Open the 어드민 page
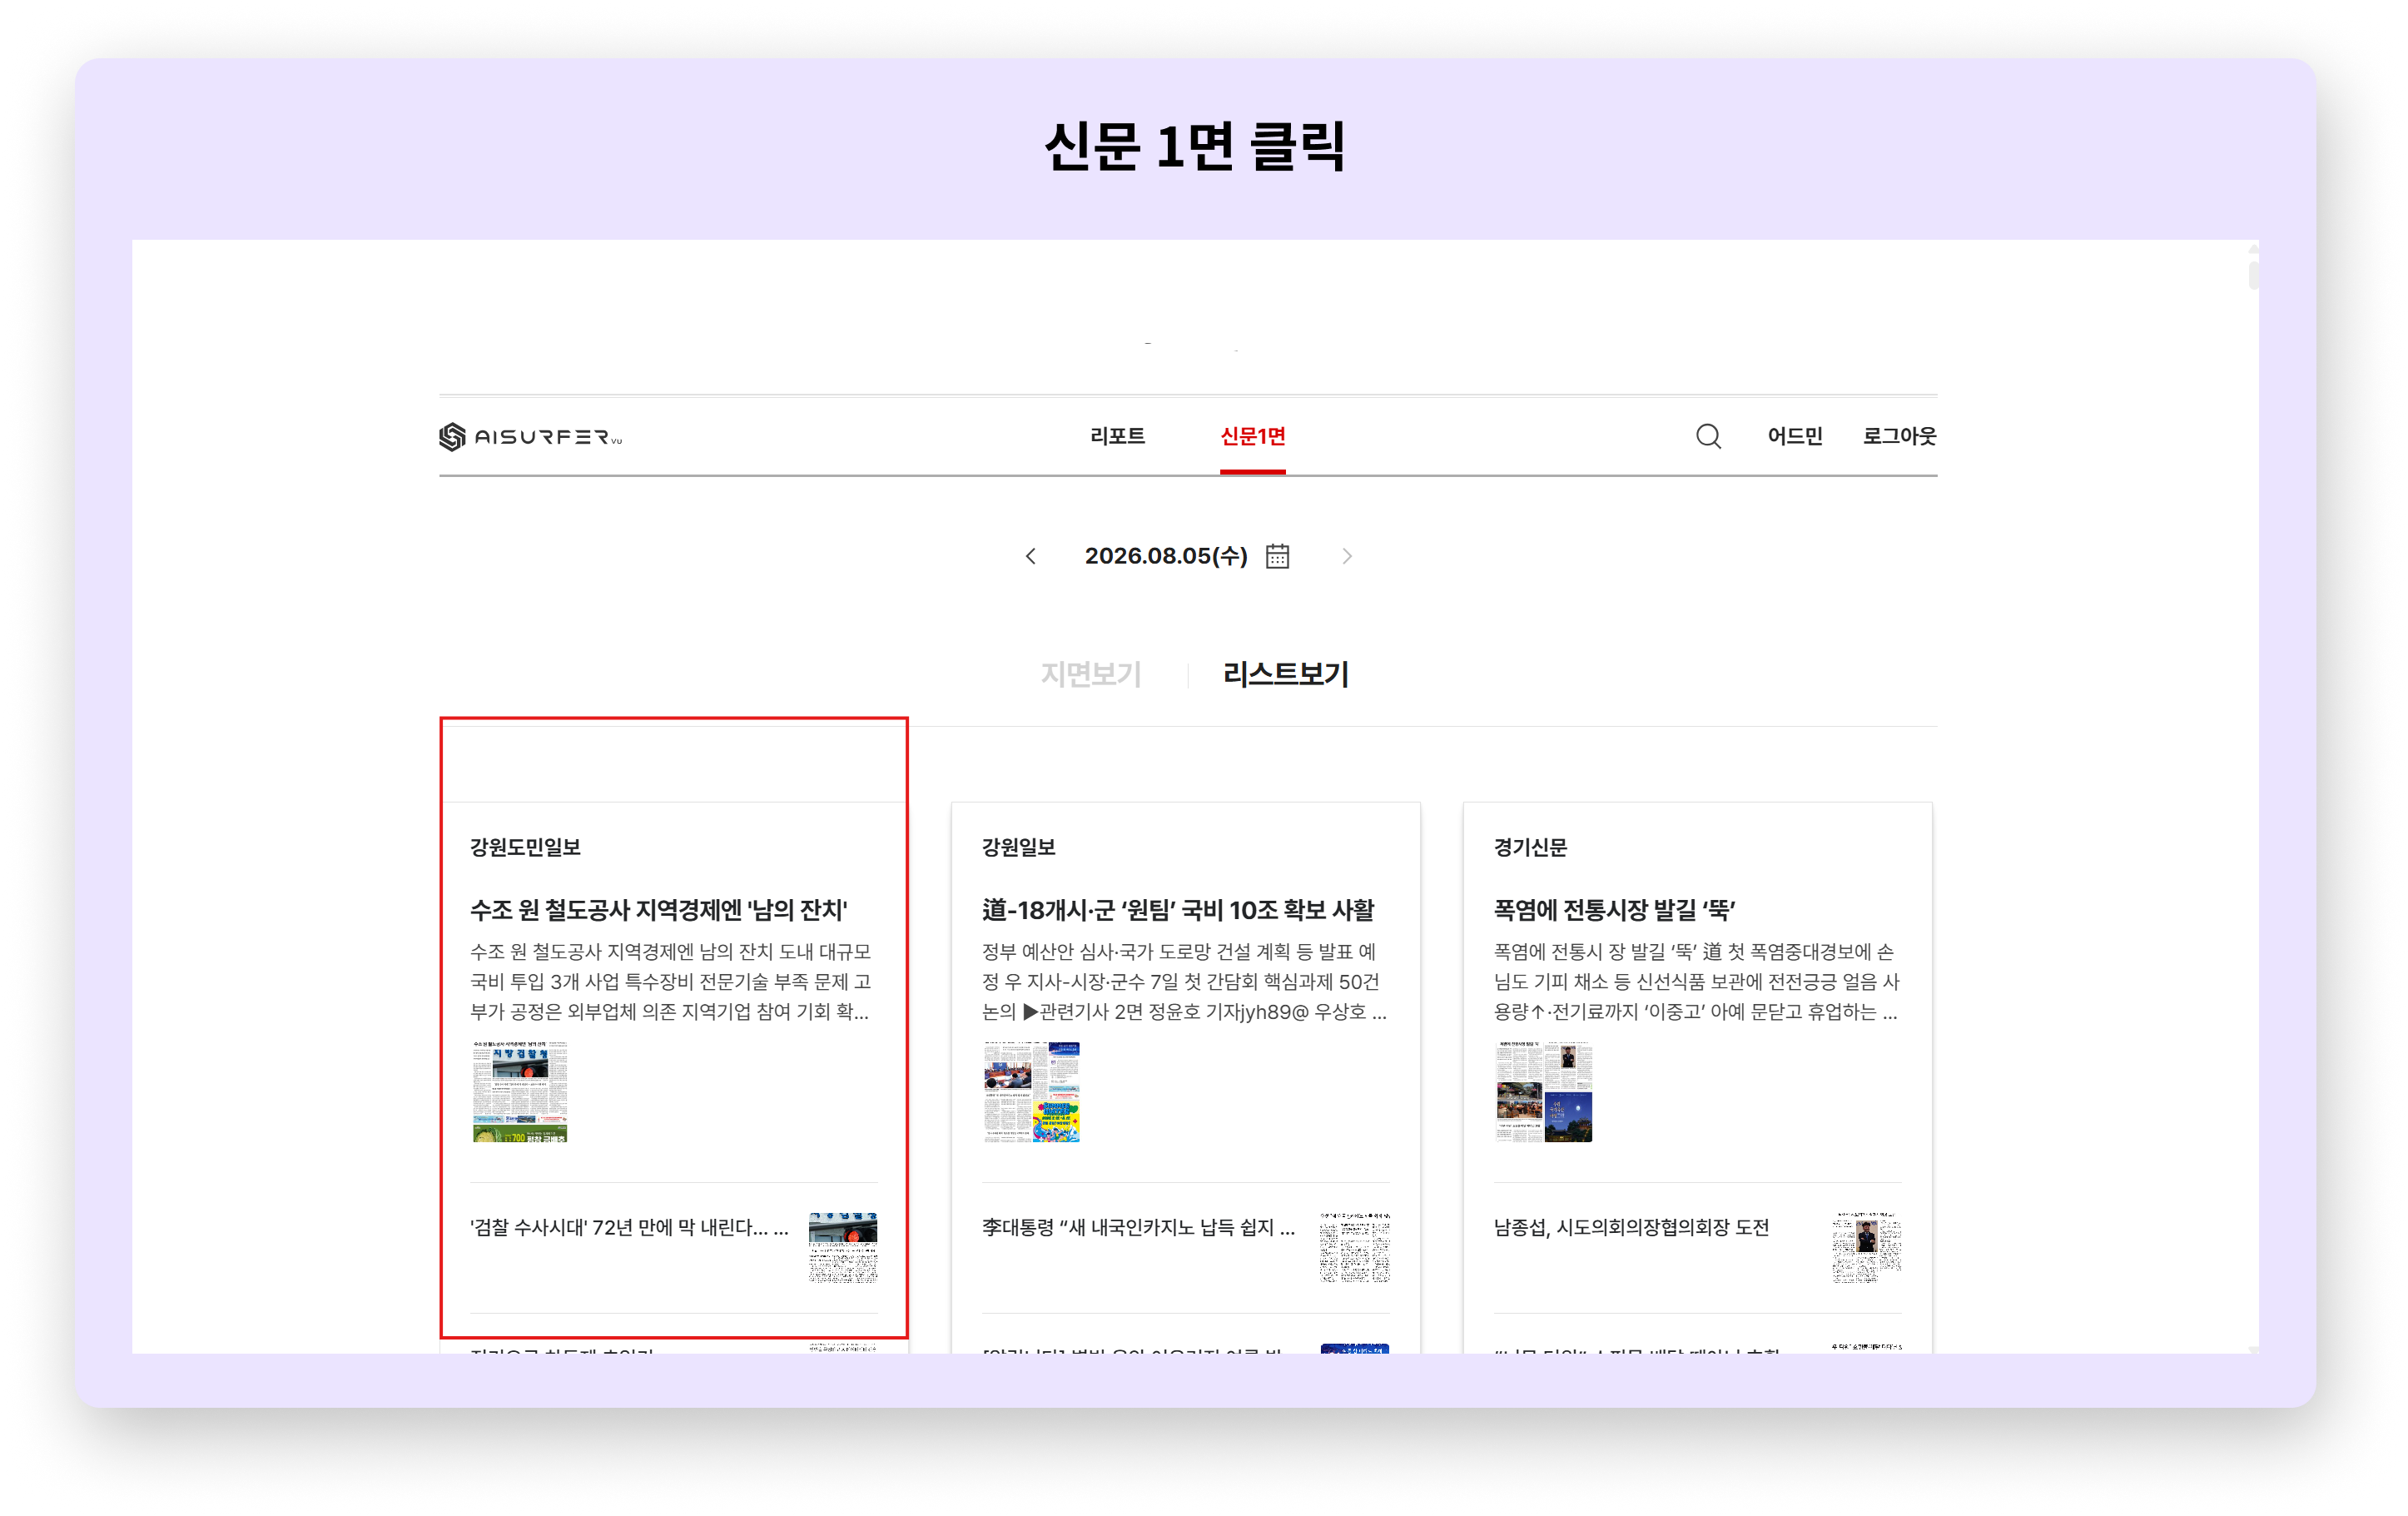2408x1516 pixels. [x=1794, y=436]
